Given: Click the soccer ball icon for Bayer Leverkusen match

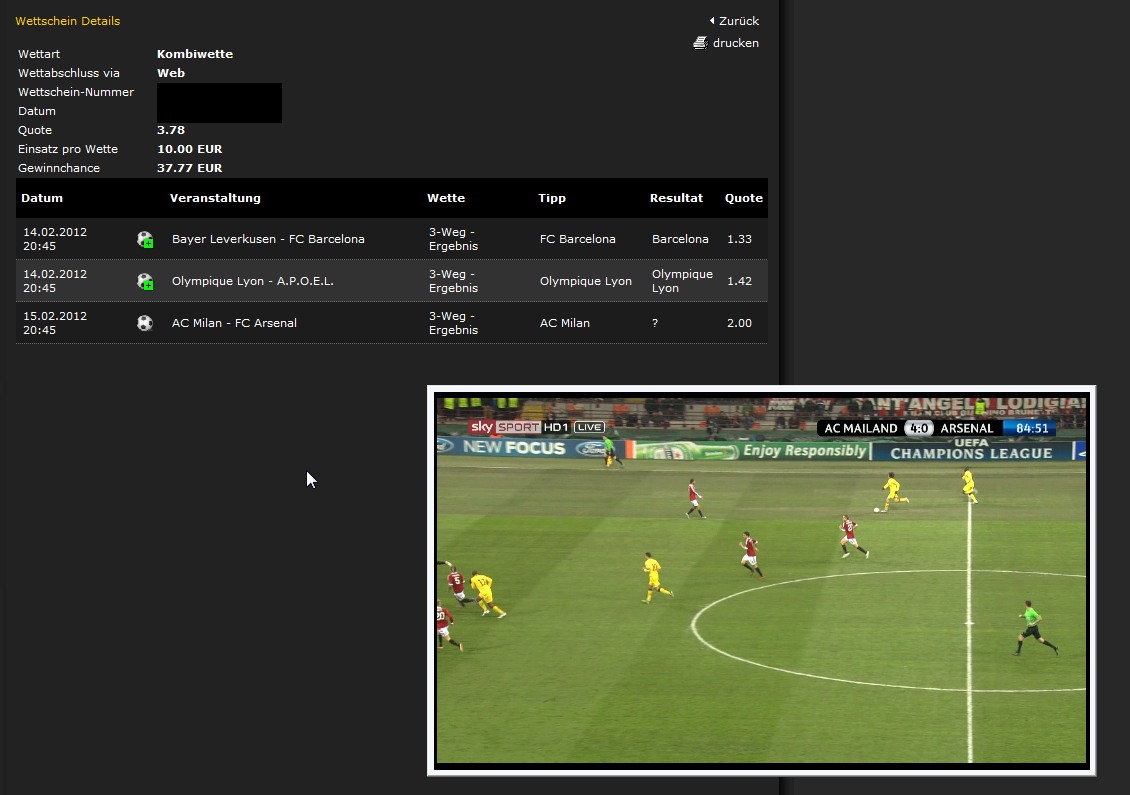Looking at the screenshot, I should [145, 239].
